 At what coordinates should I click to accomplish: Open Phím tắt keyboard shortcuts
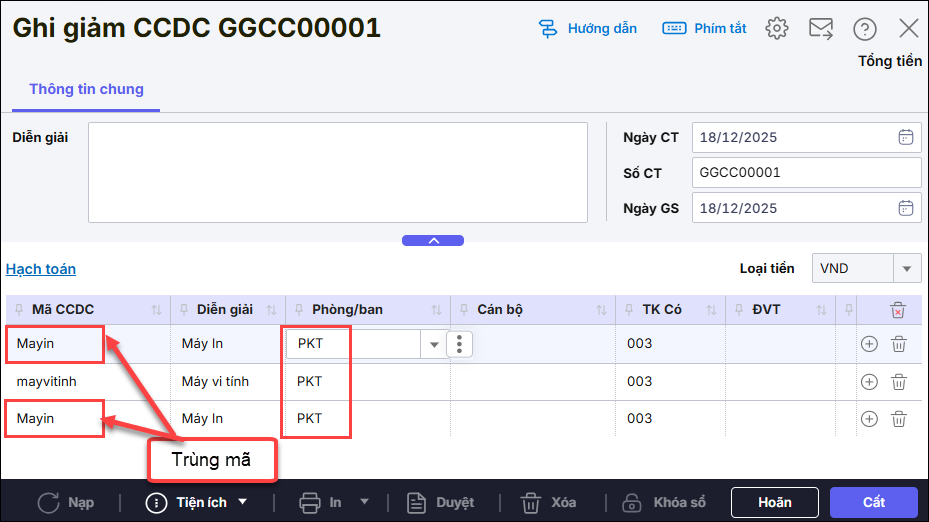tap(704, 28)
